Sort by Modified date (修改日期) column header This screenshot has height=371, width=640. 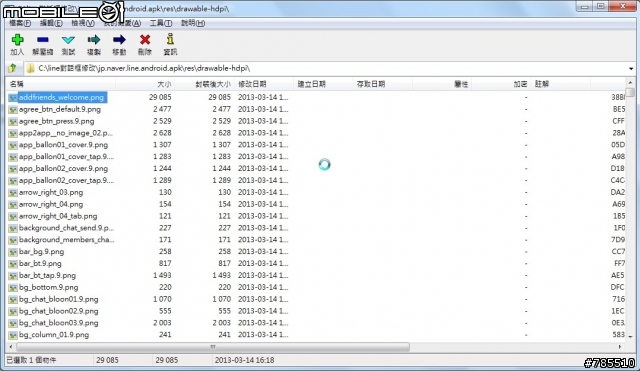pos(264,84)
